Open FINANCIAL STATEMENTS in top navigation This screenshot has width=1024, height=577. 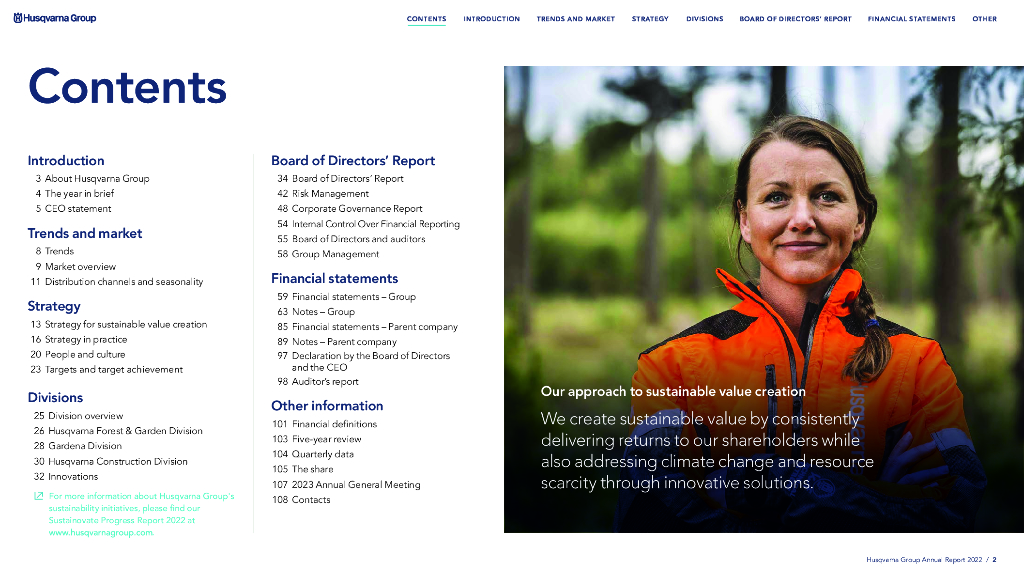point(912,19)
